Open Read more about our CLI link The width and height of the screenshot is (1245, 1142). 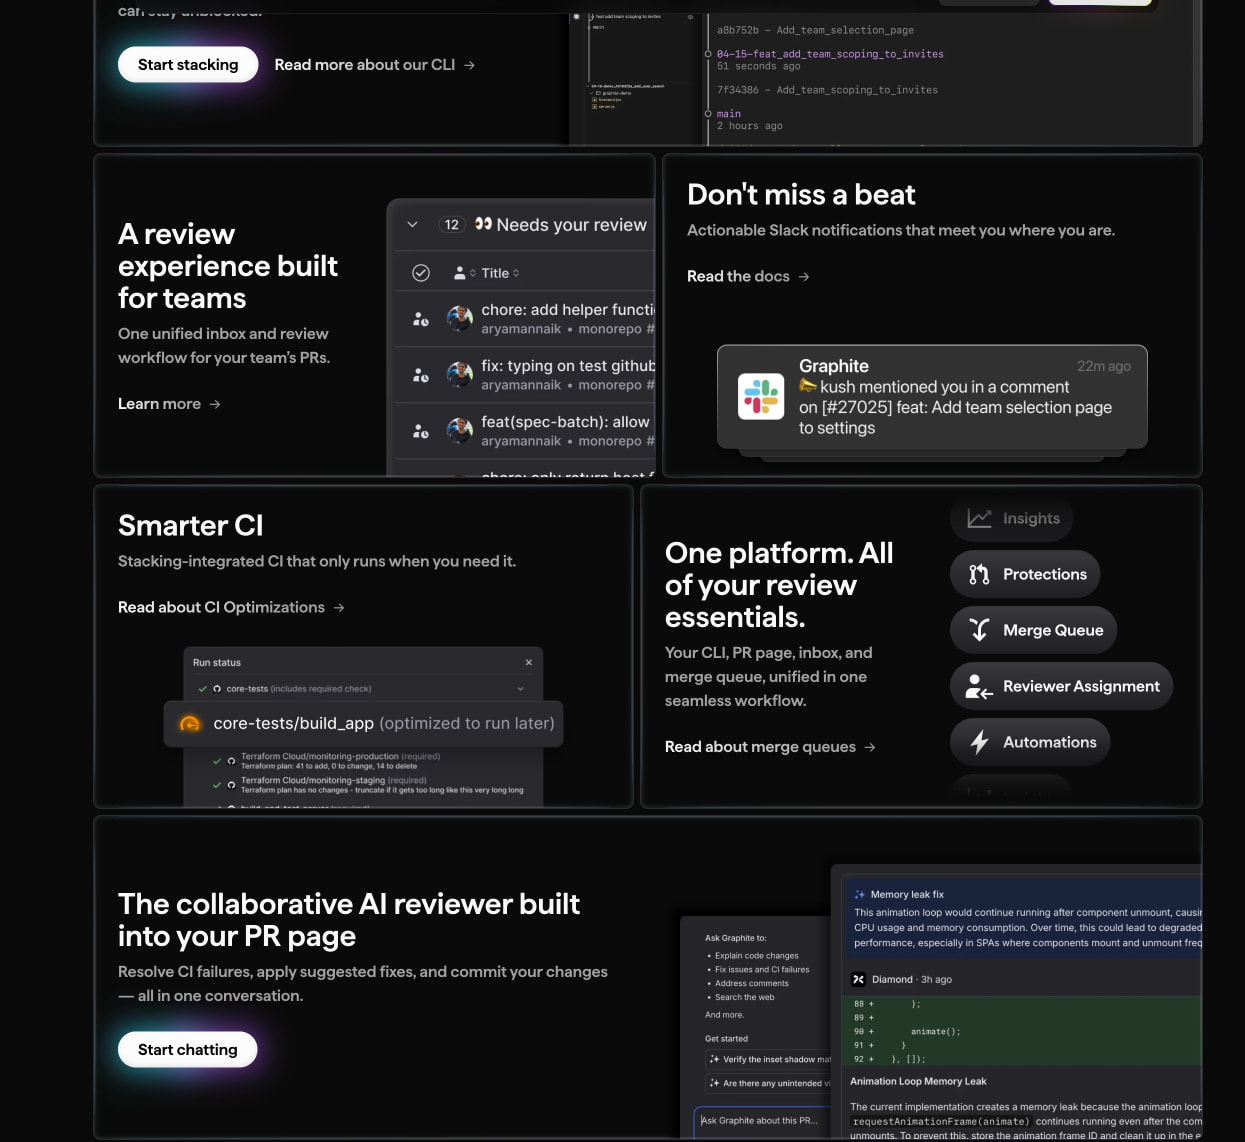(x=375, y=65)
